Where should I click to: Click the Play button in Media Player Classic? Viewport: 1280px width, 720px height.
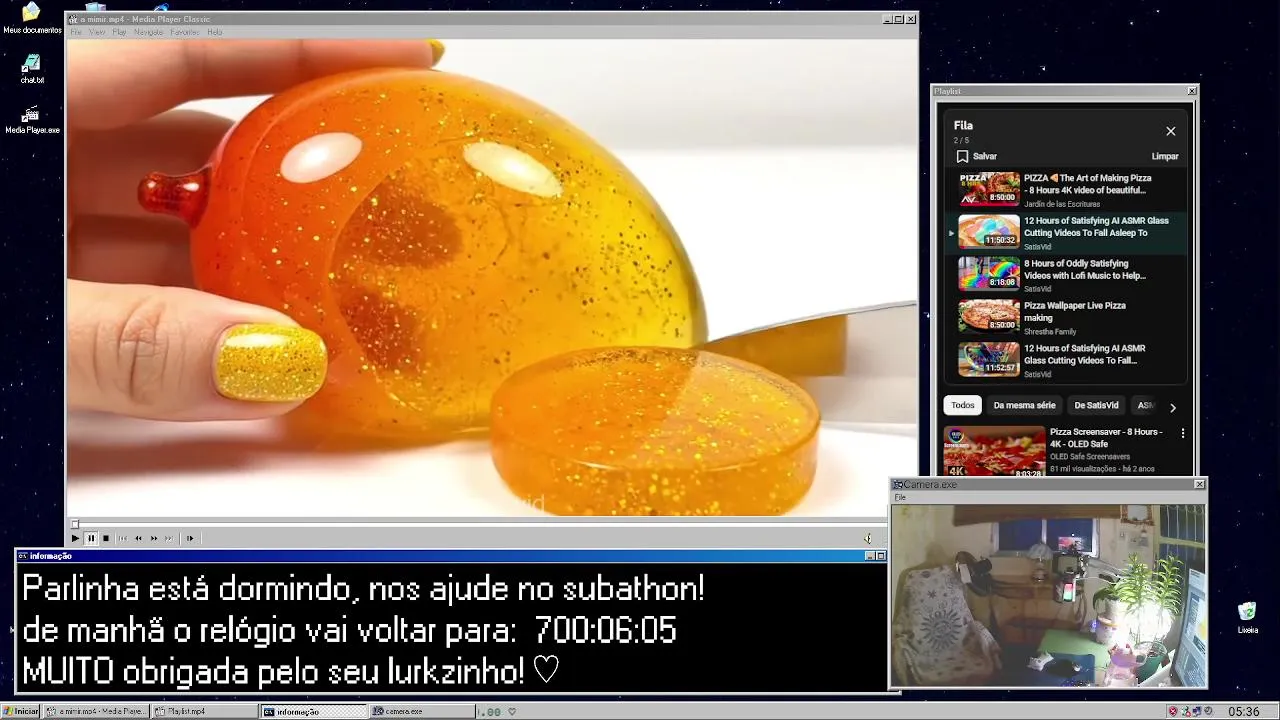pyautogui.click(x=75, y=538)
